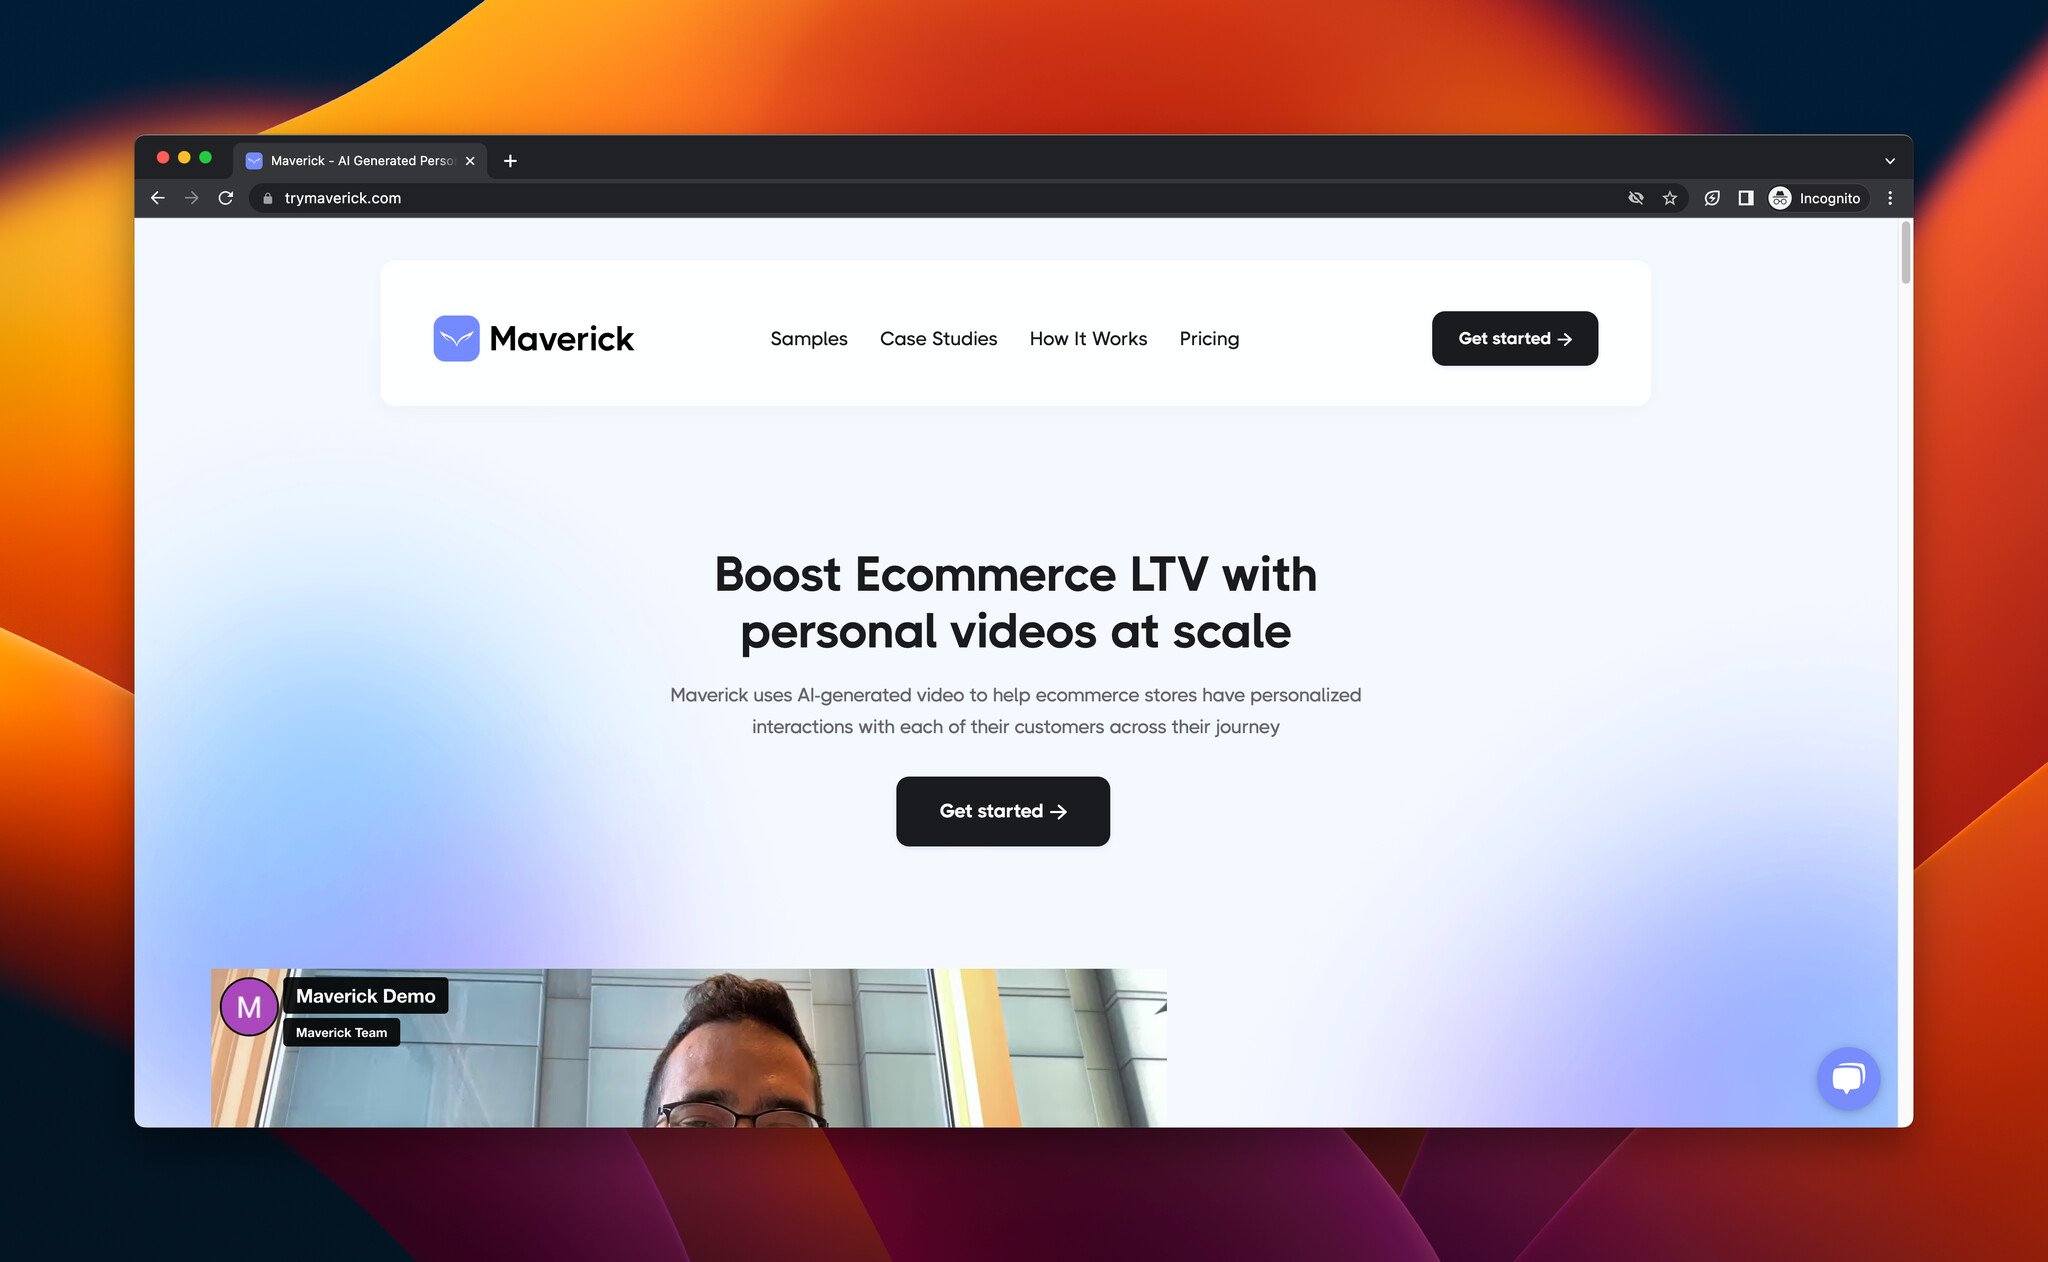The height and width of the screenshot is (1262, 2048).
Task: Open the Samples navigation menu item
Action: pyautogui.click(x=809, y=338)
